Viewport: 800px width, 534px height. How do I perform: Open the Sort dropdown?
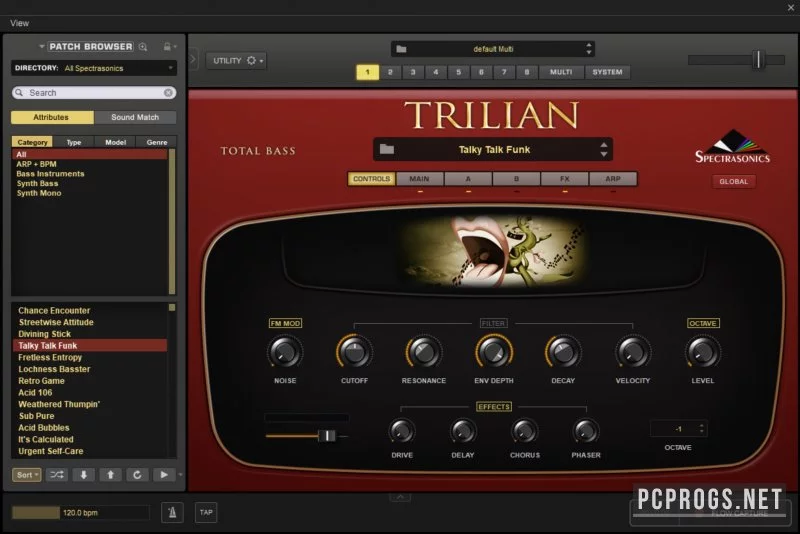click(27, 475)
